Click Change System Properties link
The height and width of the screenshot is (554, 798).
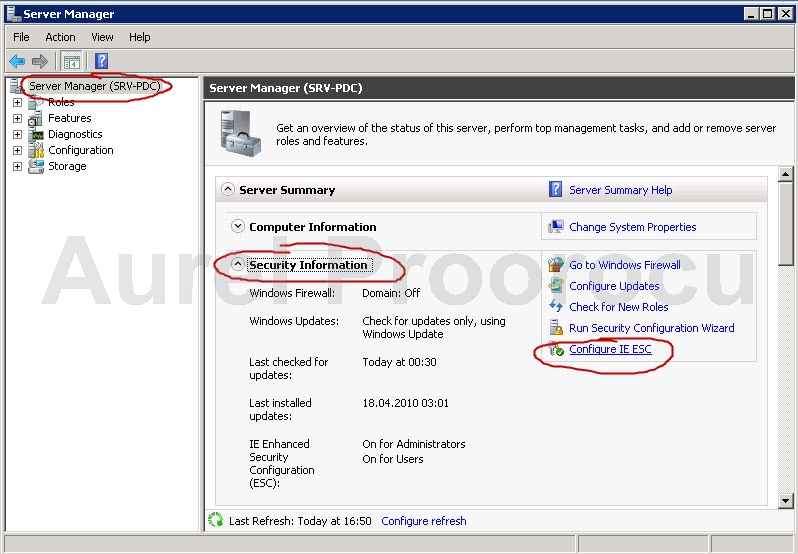633,227
